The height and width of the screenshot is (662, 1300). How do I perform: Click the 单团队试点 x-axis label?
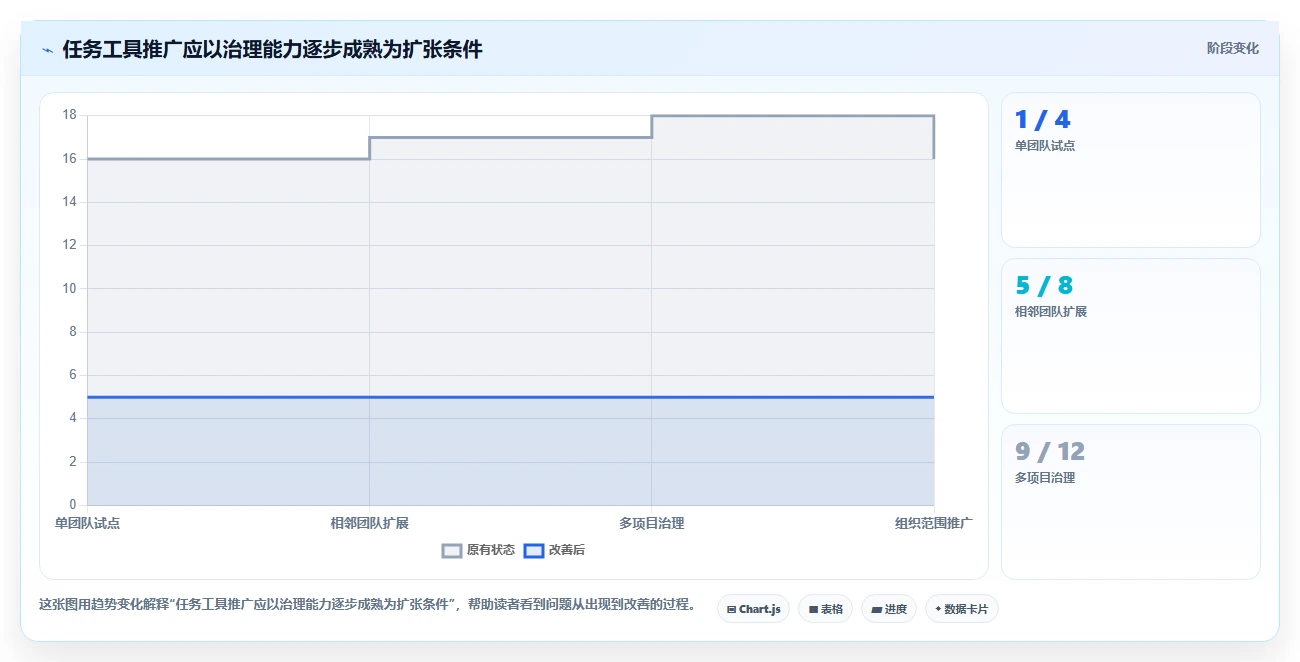pos(87,523)
